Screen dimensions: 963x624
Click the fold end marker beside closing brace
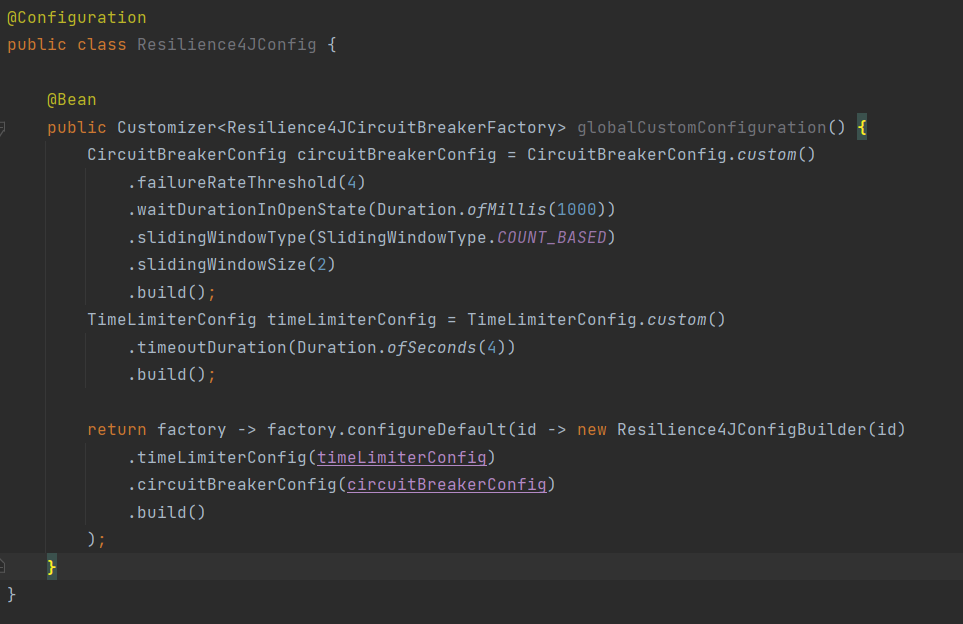(2, 566)
